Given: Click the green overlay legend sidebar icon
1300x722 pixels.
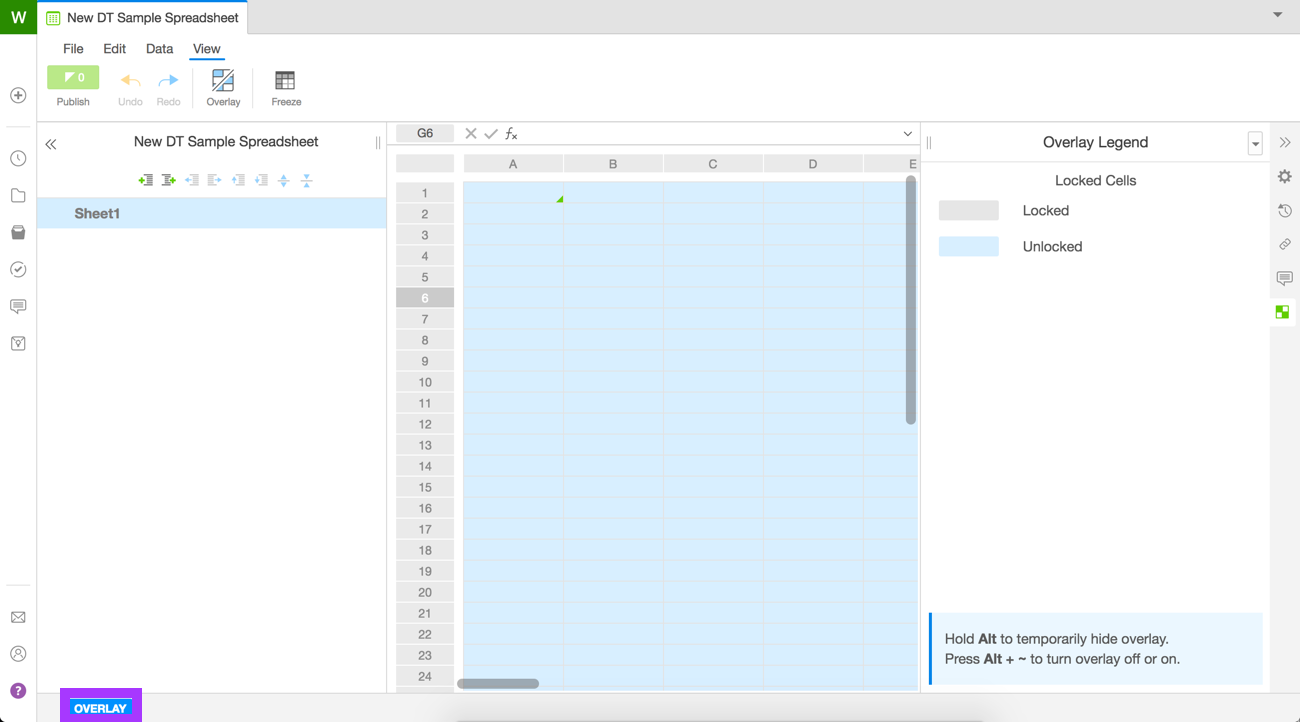Looking at the screenshot, I should [1283, 312].
